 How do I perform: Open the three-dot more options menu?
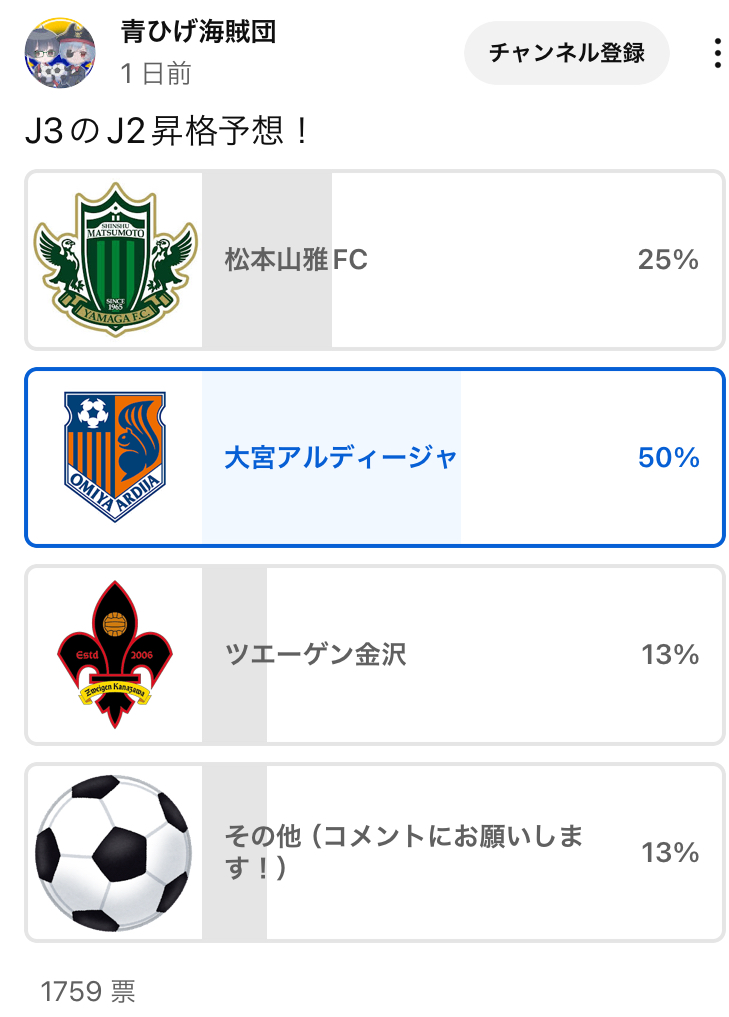[x=717, y=53]
